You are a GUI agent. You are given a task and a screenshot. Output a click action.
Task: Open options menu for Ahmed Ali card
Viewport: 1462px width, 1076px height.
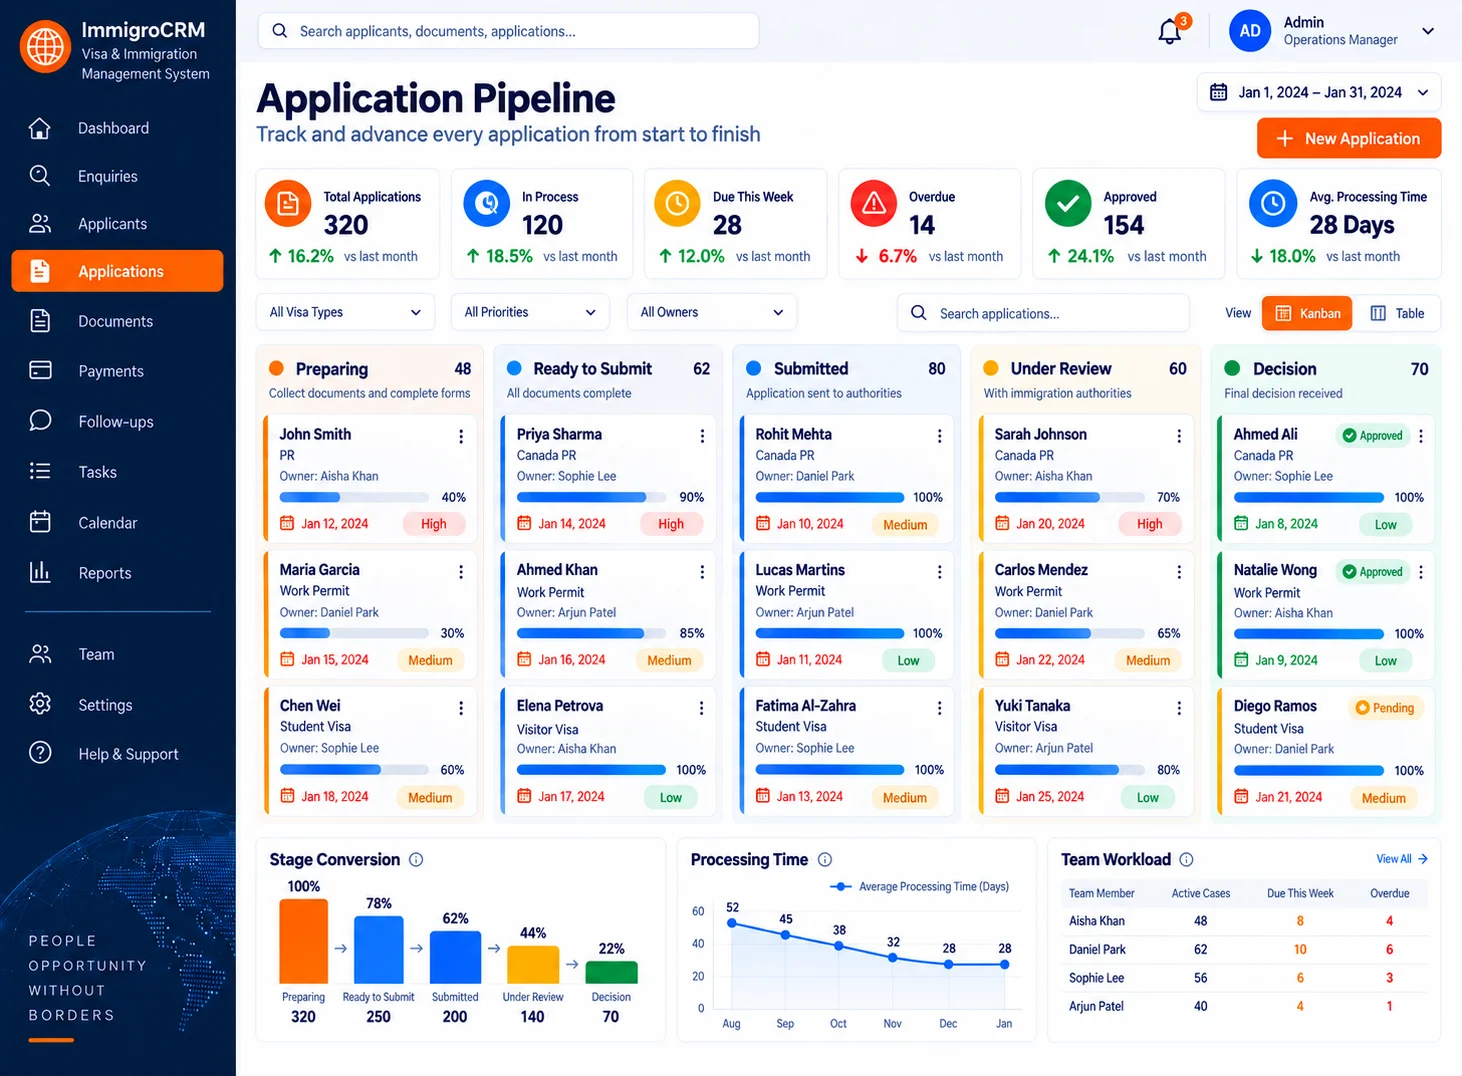(x=1421, y=436)
